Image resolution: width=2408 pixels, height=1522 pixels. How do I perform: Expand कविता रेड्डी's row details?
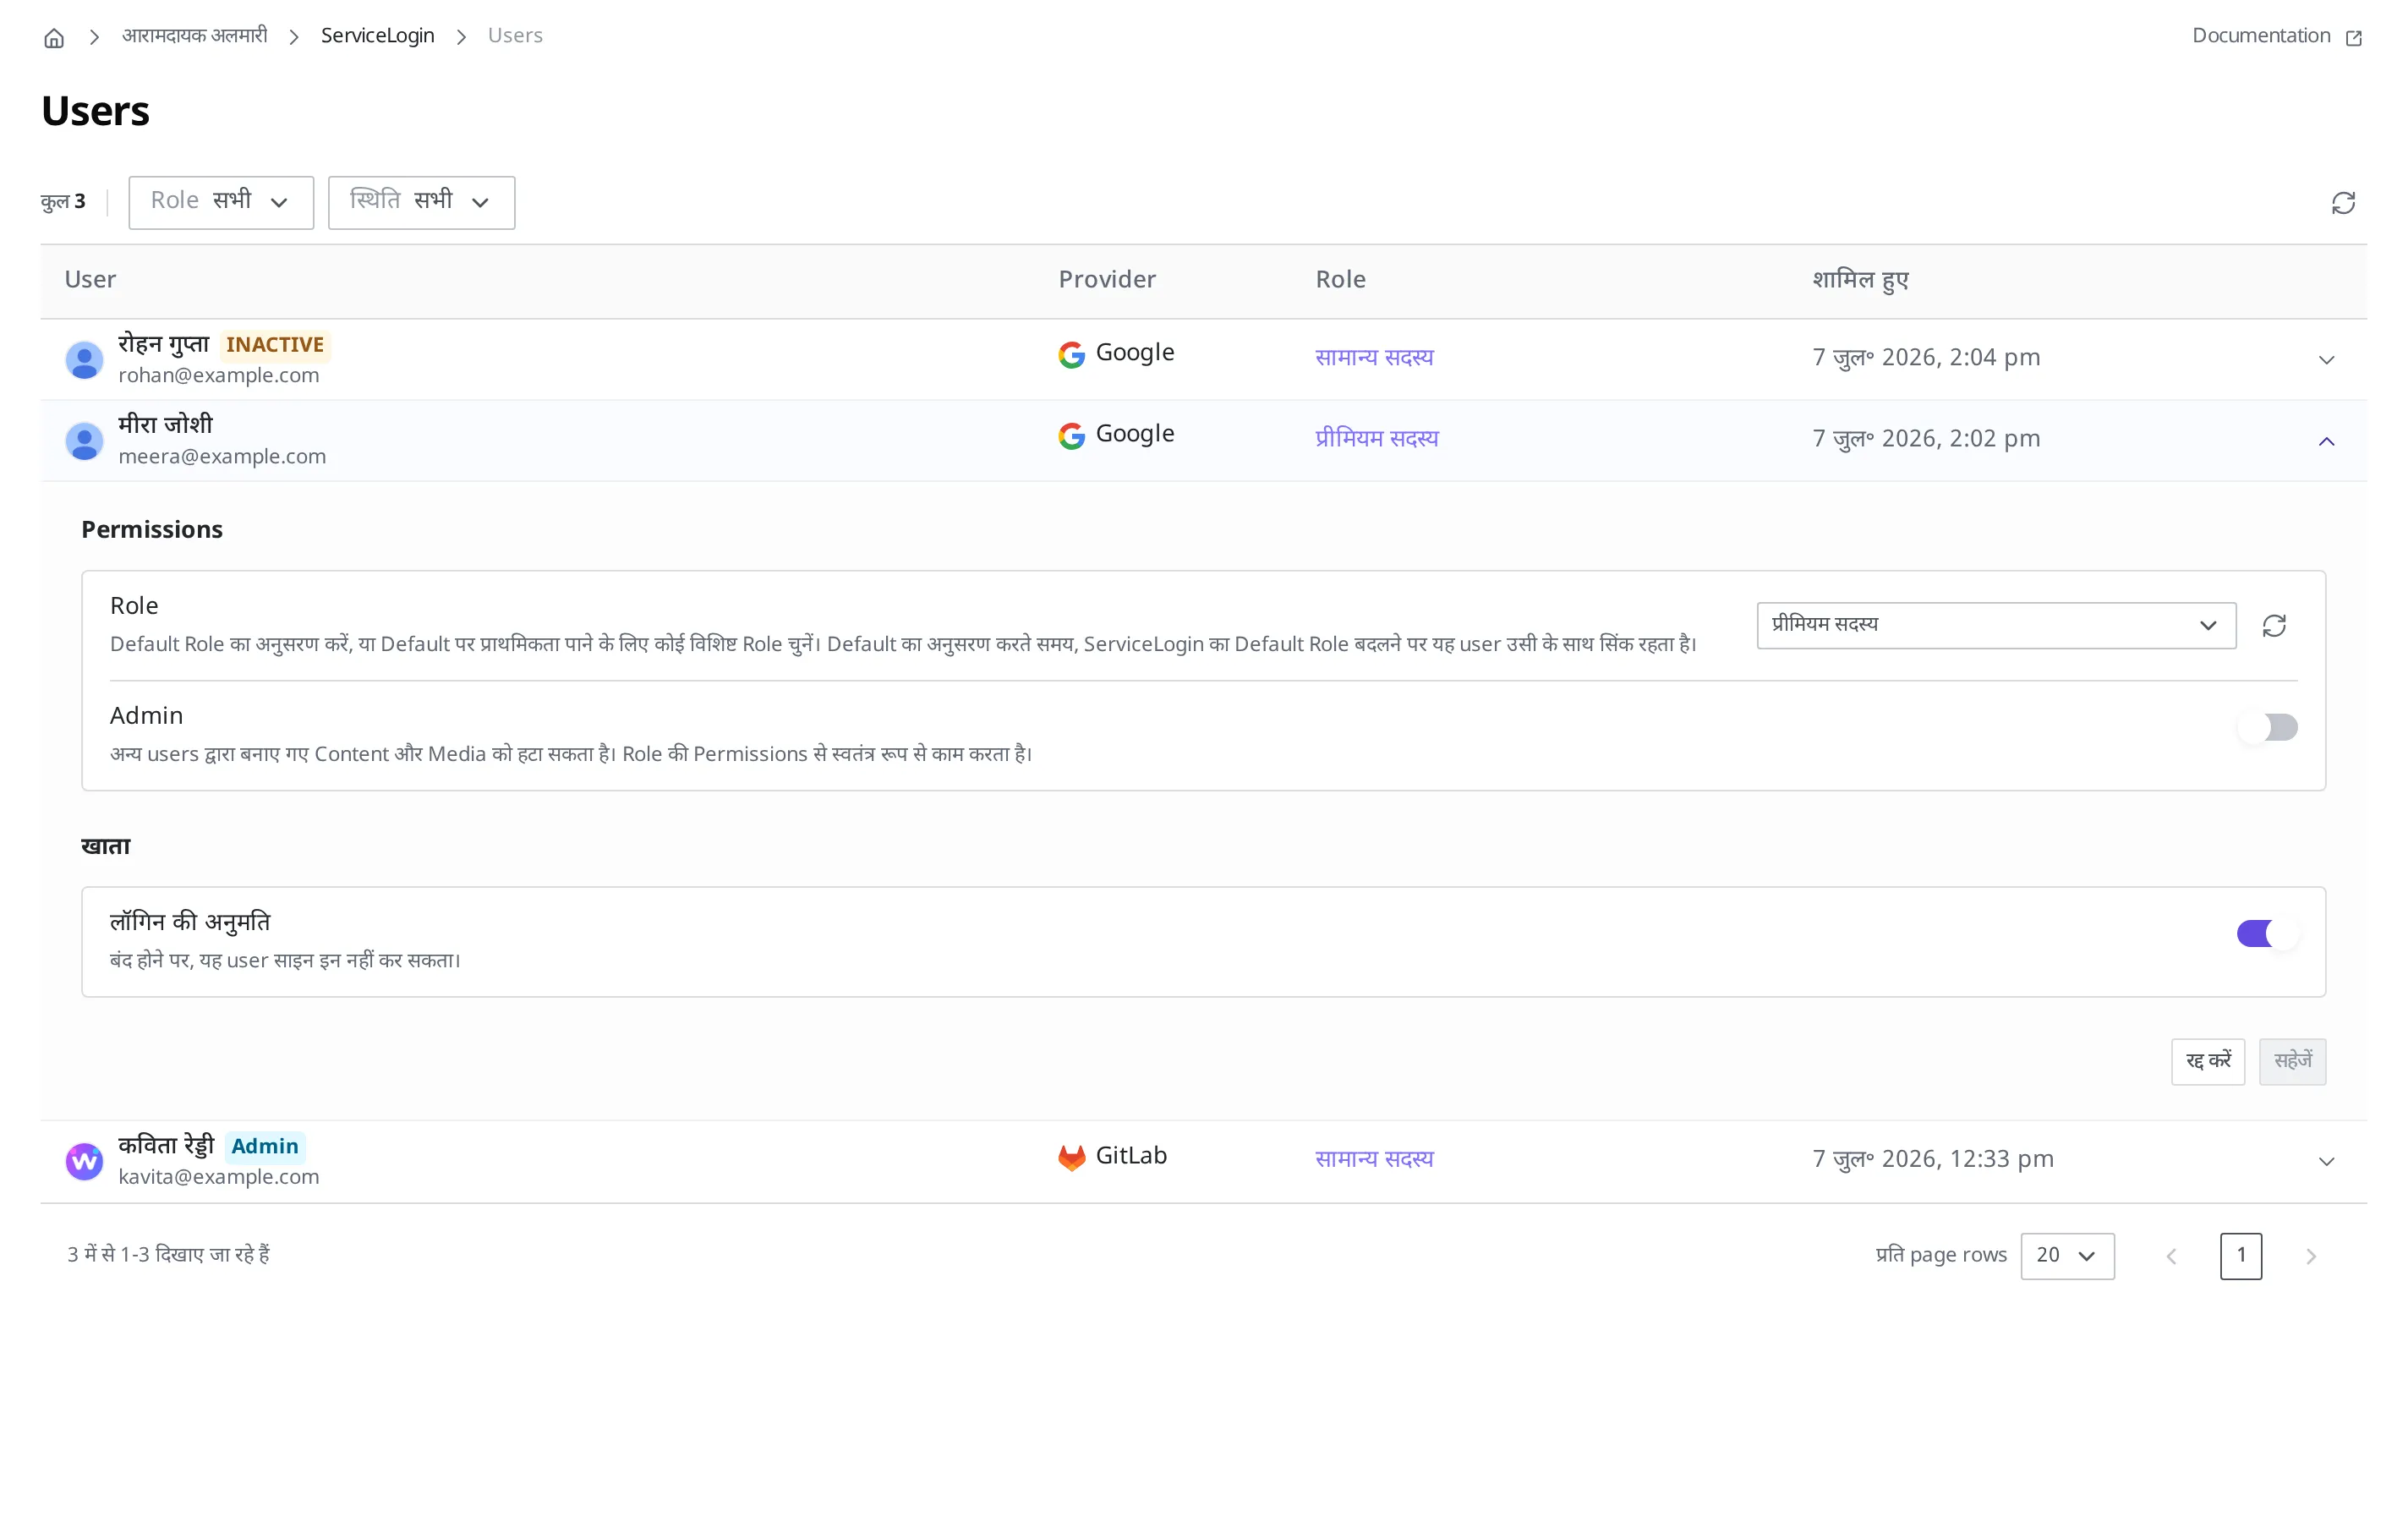point(2326,1161)
